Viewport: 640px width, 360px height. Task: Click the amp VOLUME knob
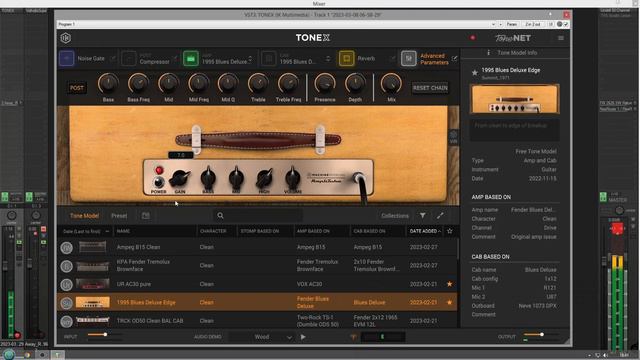292,177
